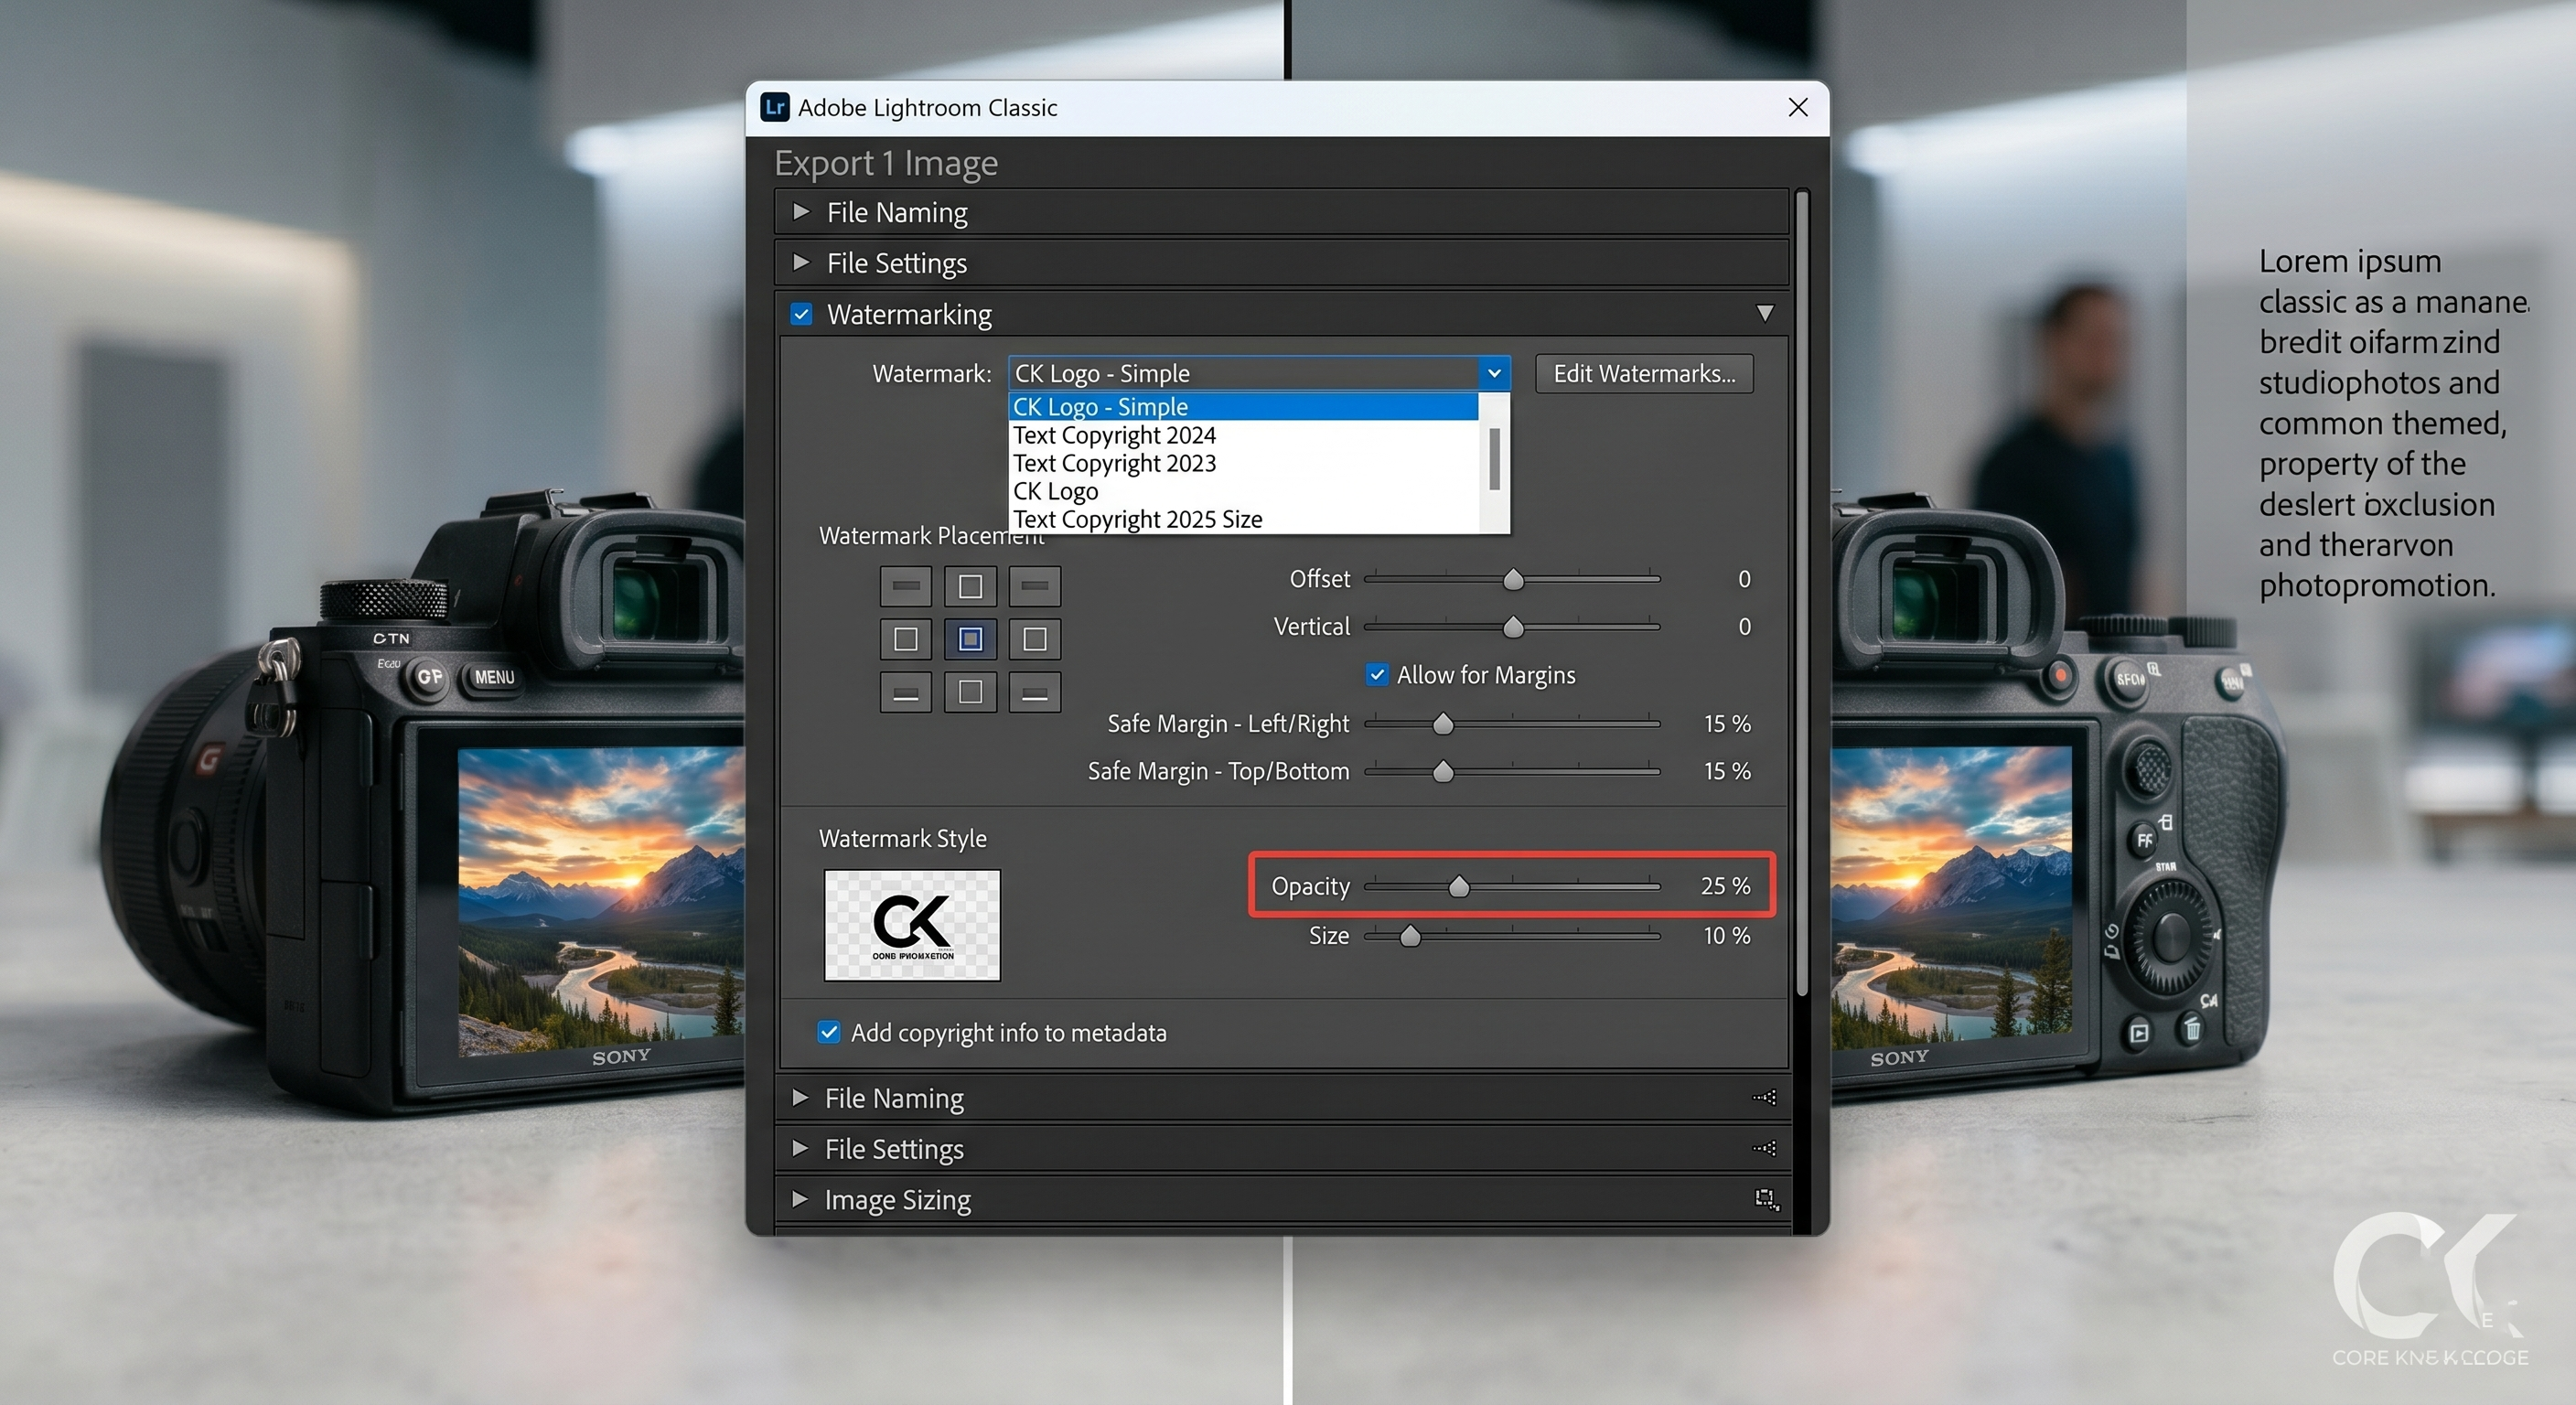
Task: Click the Opacity value 25 %
Action: coord(1725,886)
